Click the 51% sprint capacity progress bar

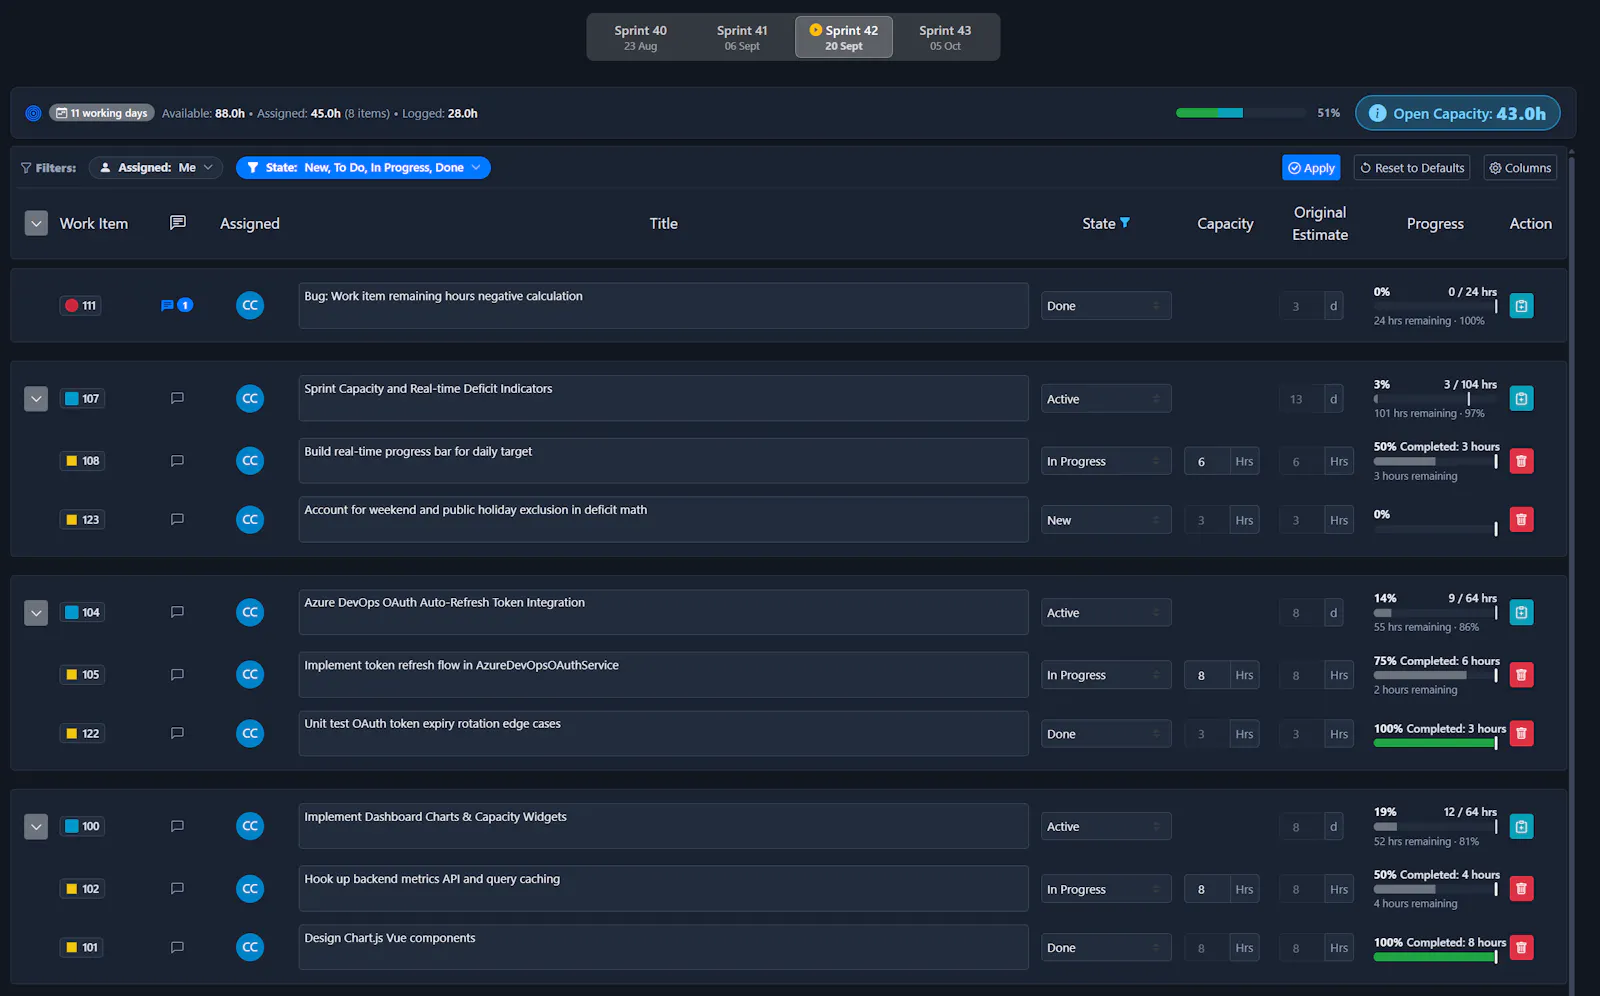1240,113
